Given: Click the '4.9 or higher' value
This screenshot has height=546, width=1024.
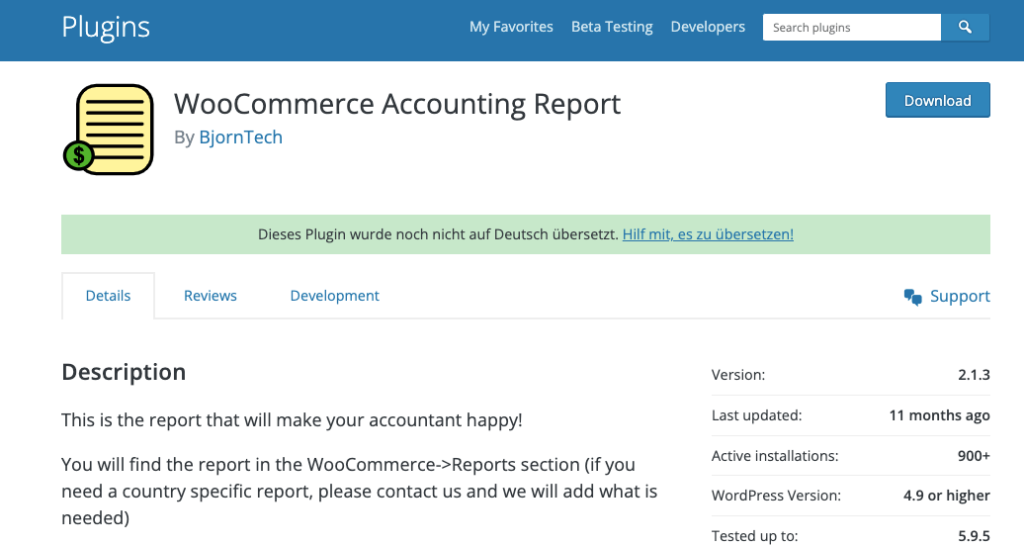Looking at the screenshot, I should tap(946, 496).
